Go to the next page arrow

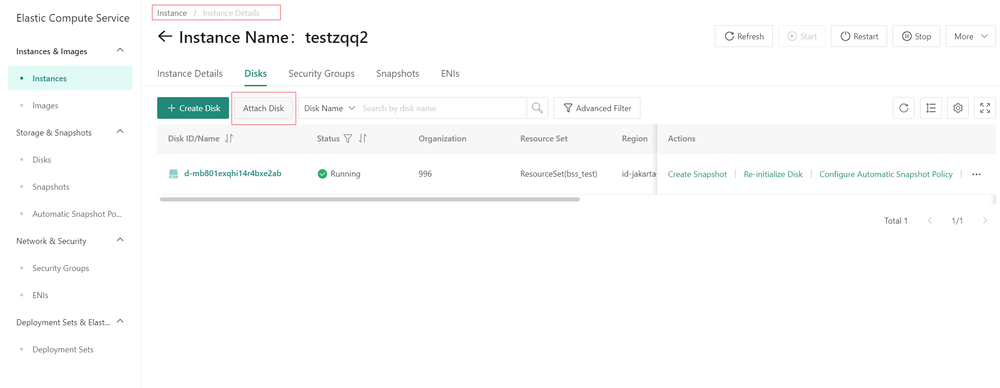[985, 221]
